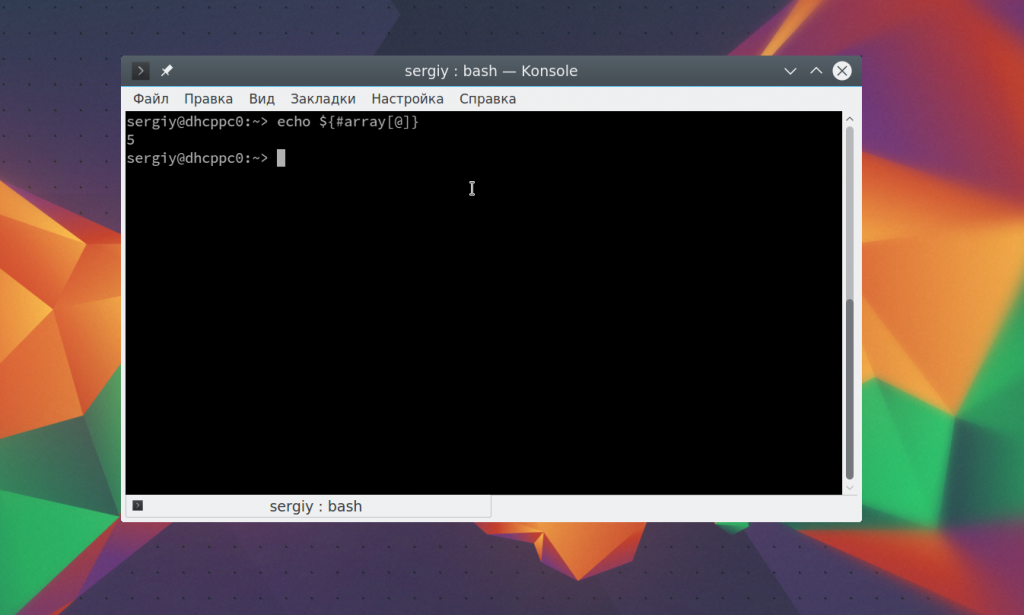Viewport: 1024px width, 615px height.
Task: Toggle the pin on all desktops icon
Action: (x=167, y=71)
